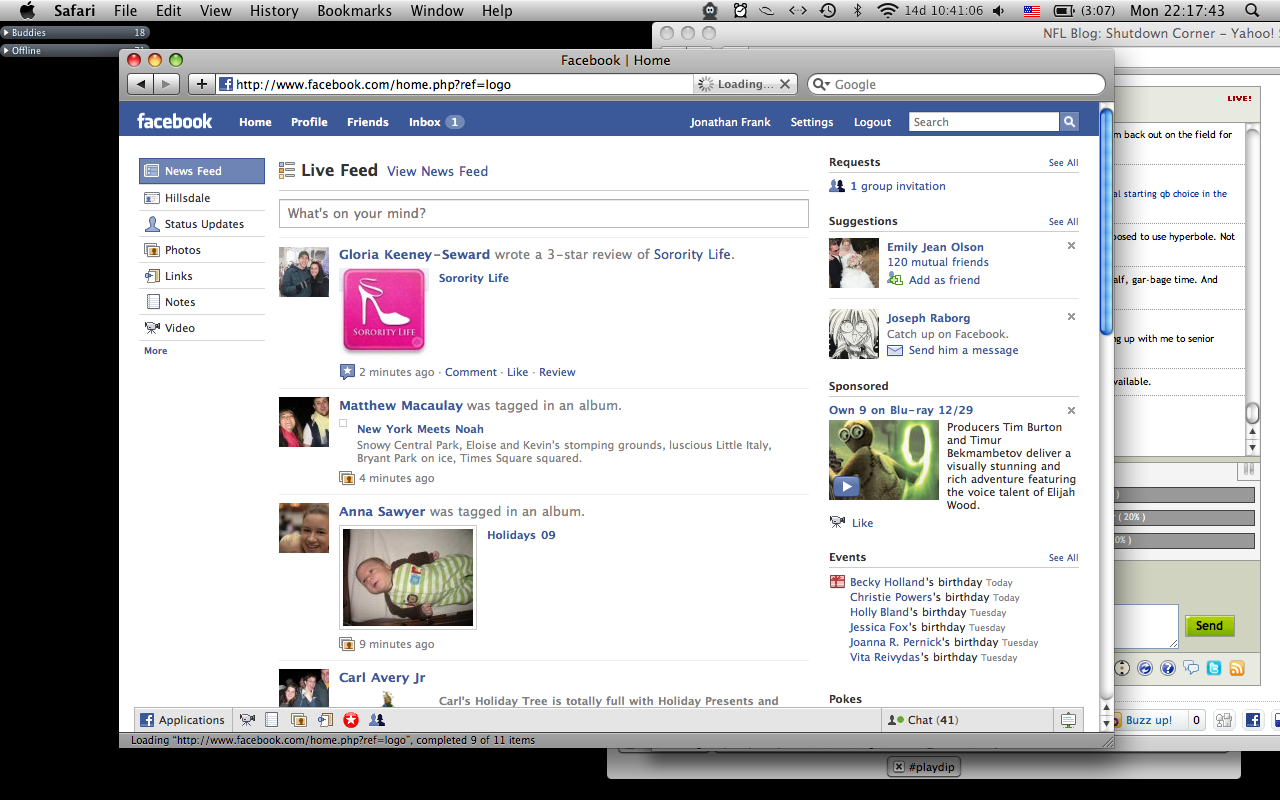1280x800 pixels.
Task: Select the Notes filter in the sidebar
Action: click(x=202, y=302)
